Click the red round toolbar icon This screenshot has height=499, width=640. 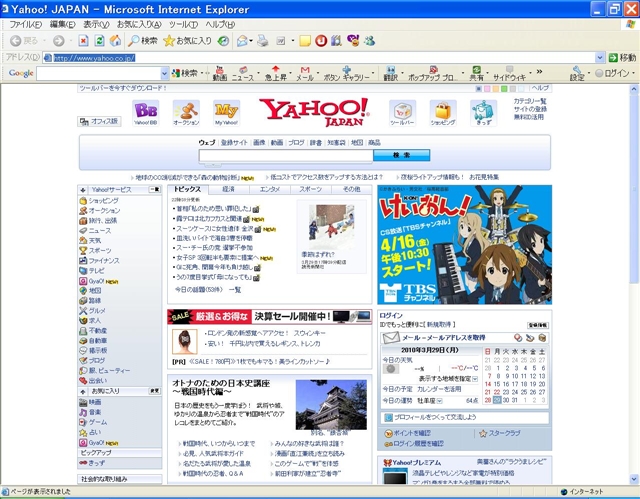coord(321,40)
